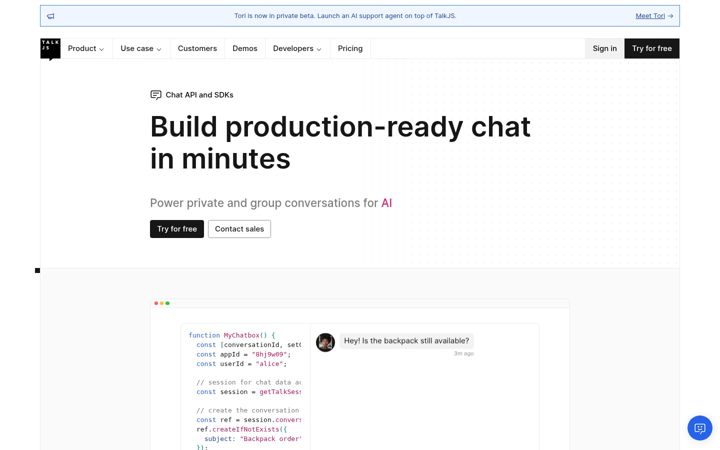Click the Sign in button
The image size is (720, 450).
[604, 49]
